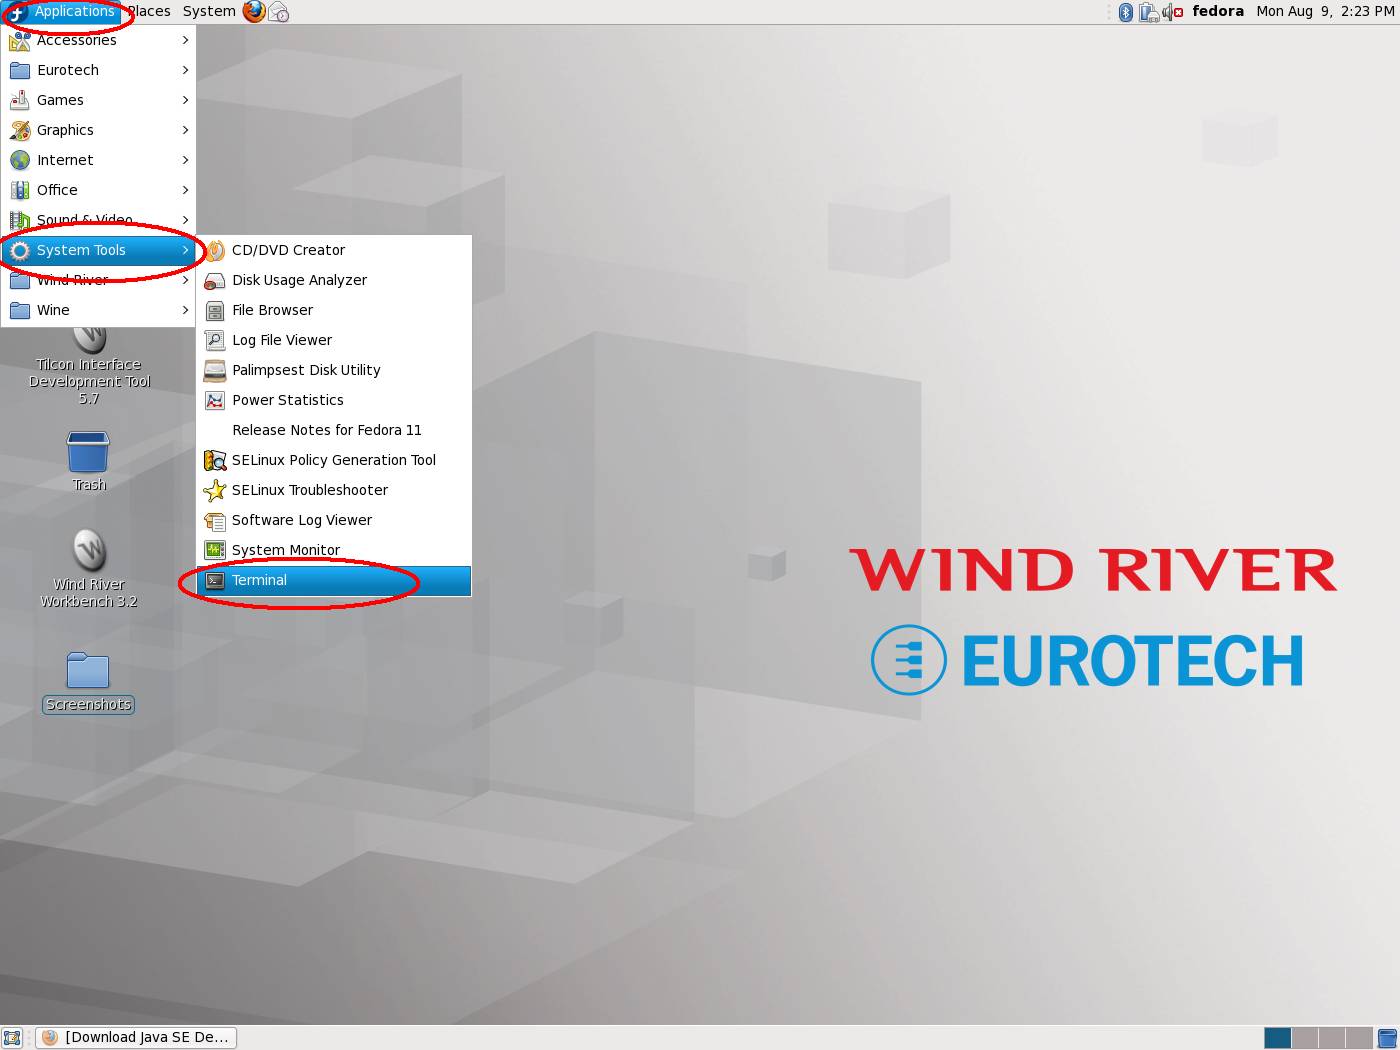Click the System Tools submenu arrow
Screen dimensions: 1400x1050
coord(185,250)
